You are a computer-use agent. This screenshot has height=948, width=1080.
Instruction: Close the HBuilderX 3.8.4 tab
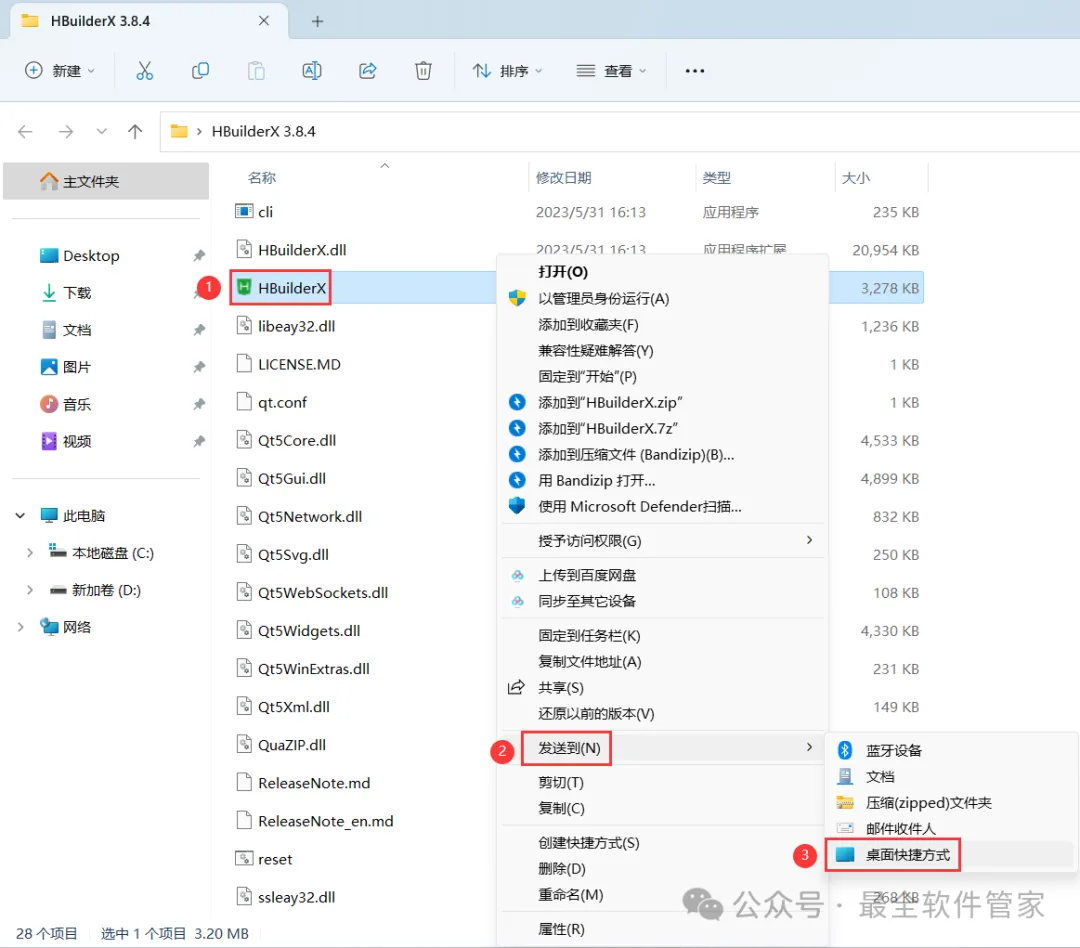[264, 21]
